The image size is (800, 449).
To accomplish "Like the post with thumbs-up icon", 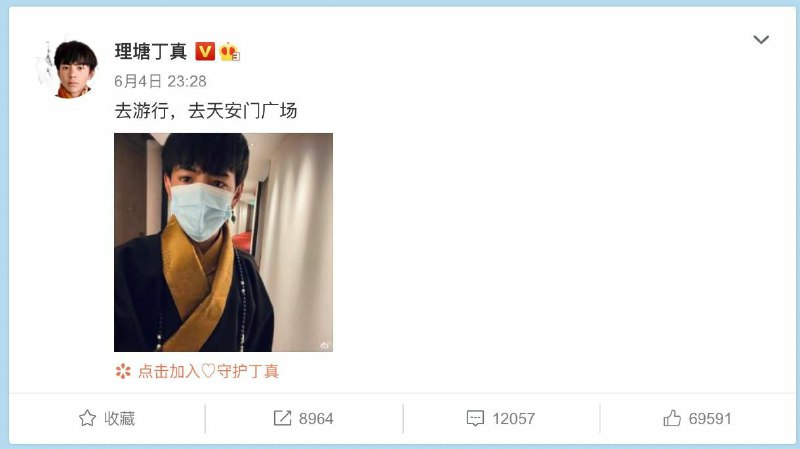I will pyautogui.click(x=672, y=418).
